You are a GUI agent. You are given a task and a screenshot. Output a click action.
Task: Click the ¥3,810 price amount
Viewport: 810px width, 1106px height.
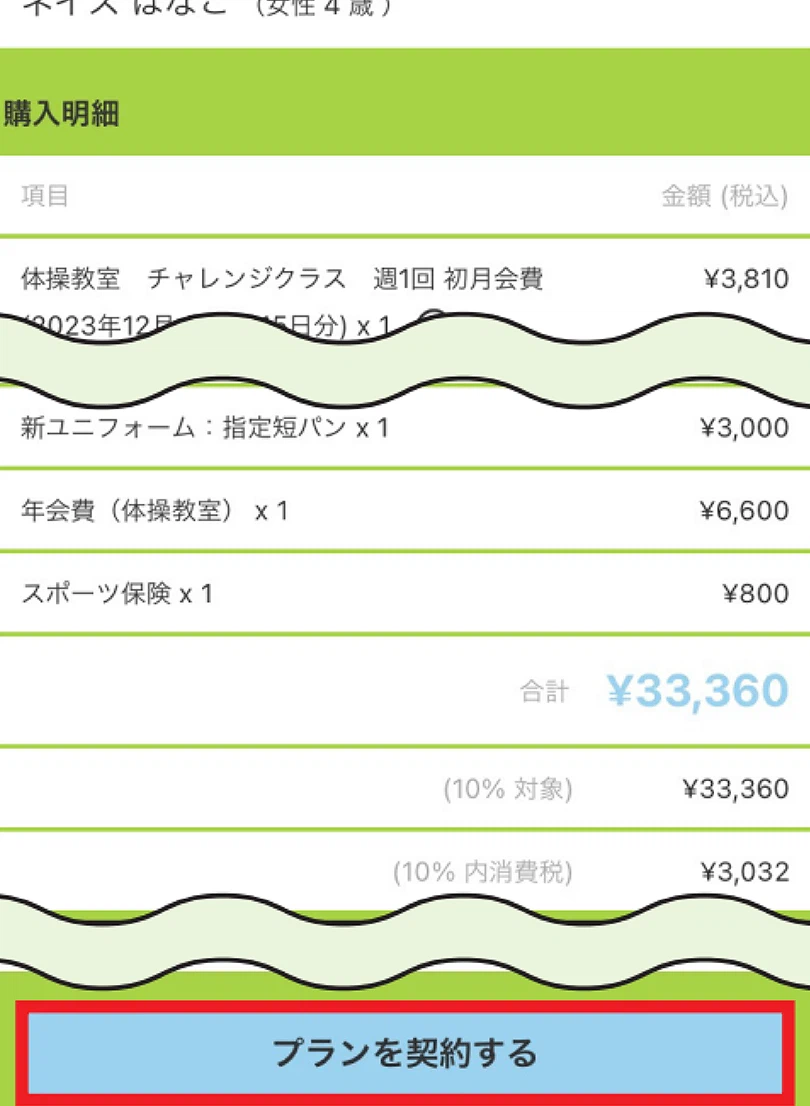pos(746,279)
